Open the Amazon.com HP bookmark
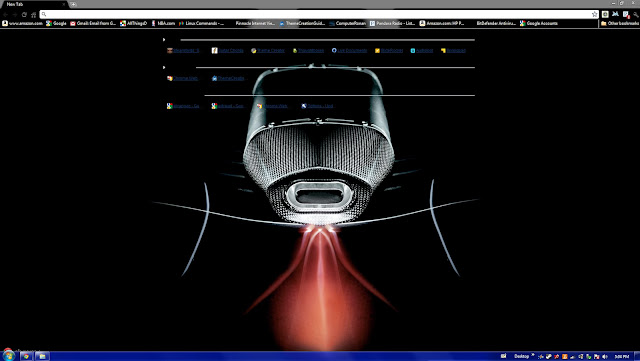This screenshot has width=640, height=361. [442, 23]
